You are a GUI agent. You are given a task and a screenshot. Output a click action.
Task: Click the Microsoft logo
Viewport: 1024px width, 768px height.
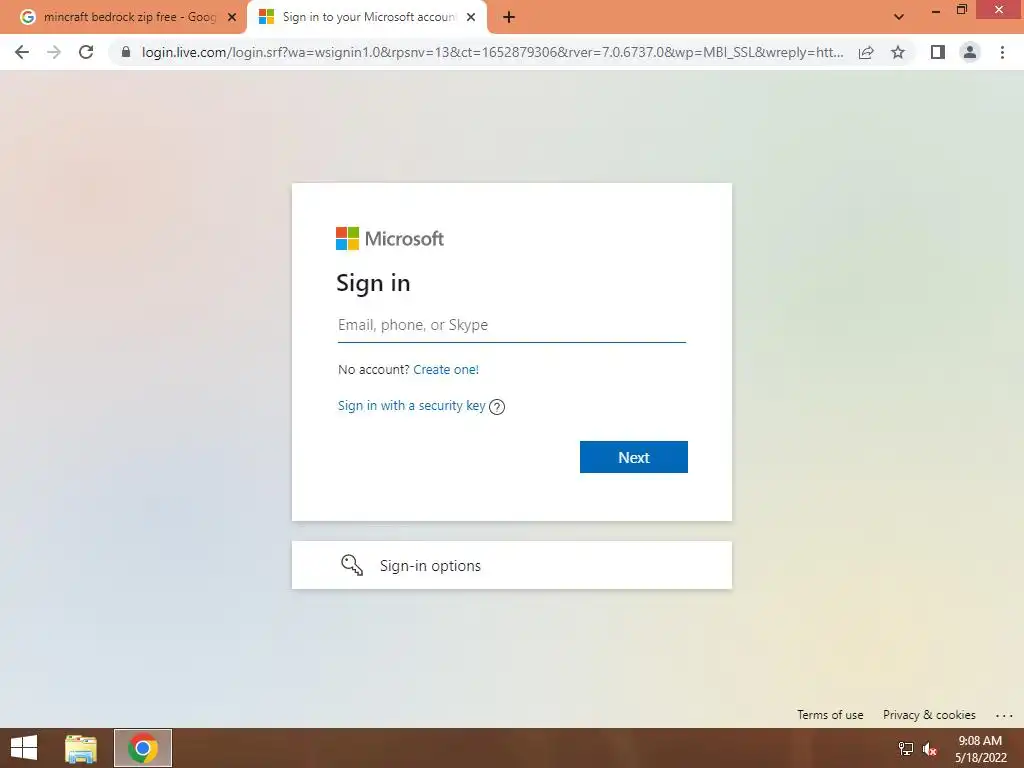tap(390, 238)
